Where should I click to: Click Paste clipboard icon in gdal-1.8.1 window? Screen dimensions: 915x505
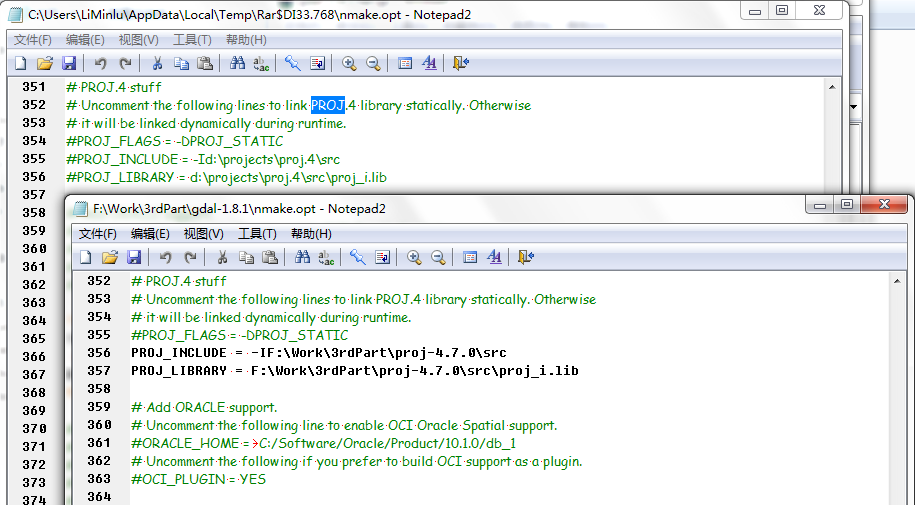[x=270, y=257]
